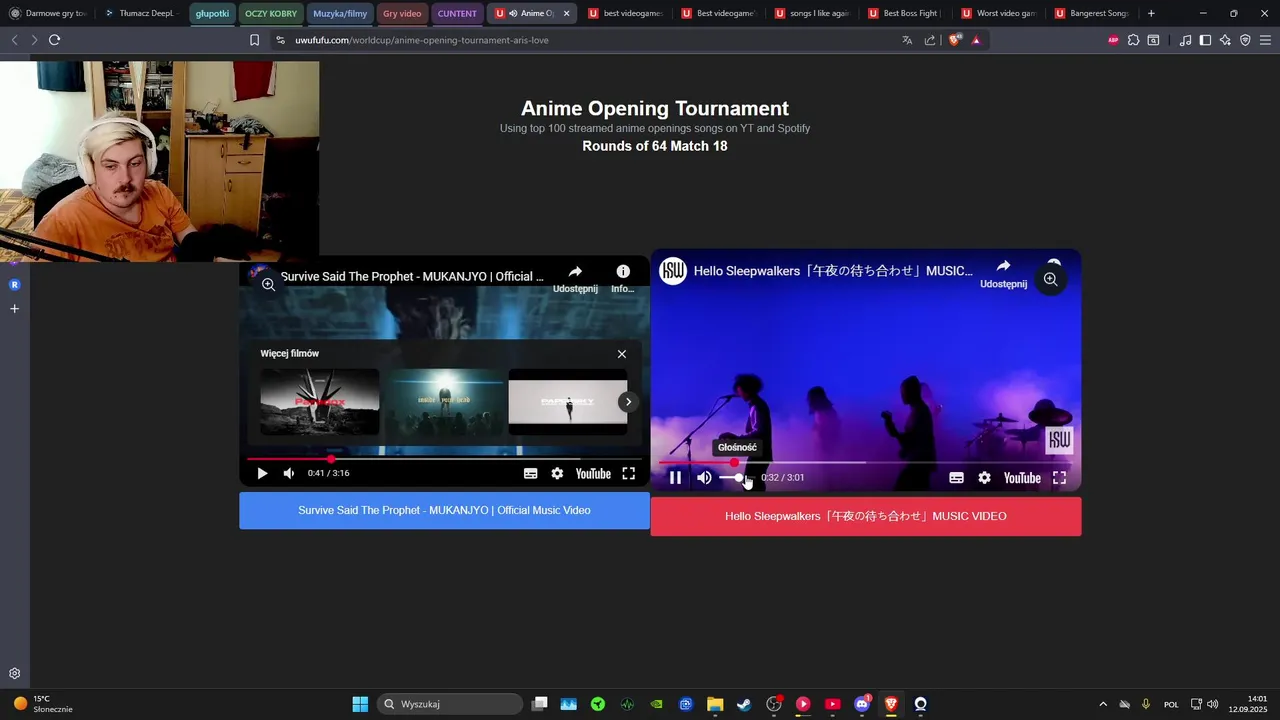Open Discord from the taskbar
1280x720 pixels.
pos(862,704)
